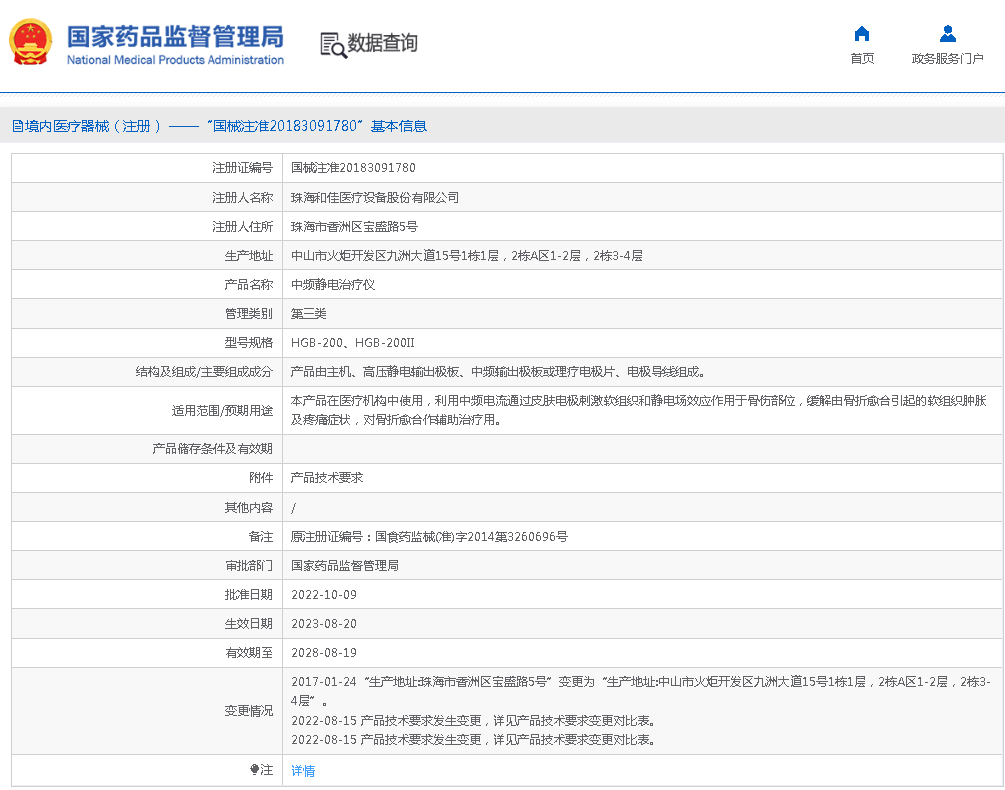Open the 详情 link in the bottom row

(x=303, y=771)
